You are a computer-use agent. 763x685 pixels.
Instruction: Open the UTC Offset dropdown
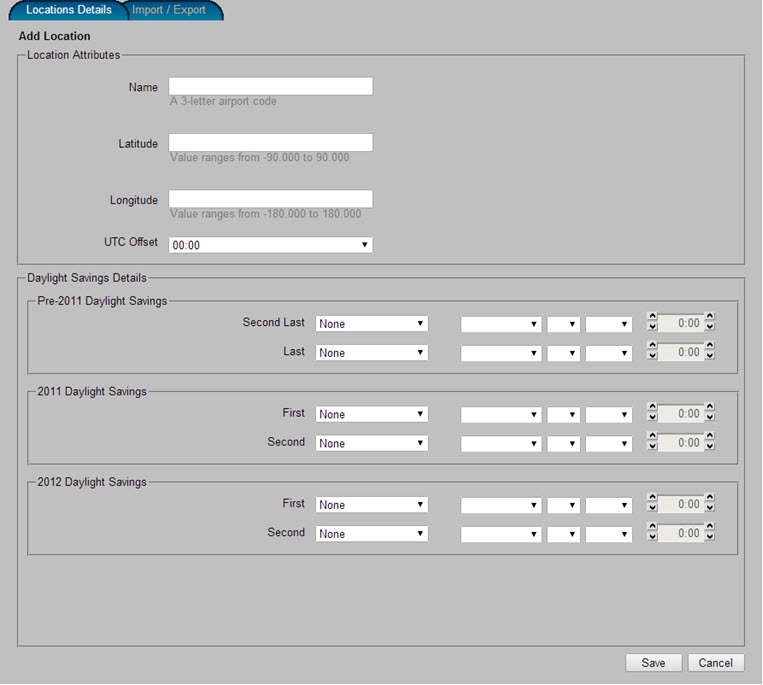tap(271, 245)
